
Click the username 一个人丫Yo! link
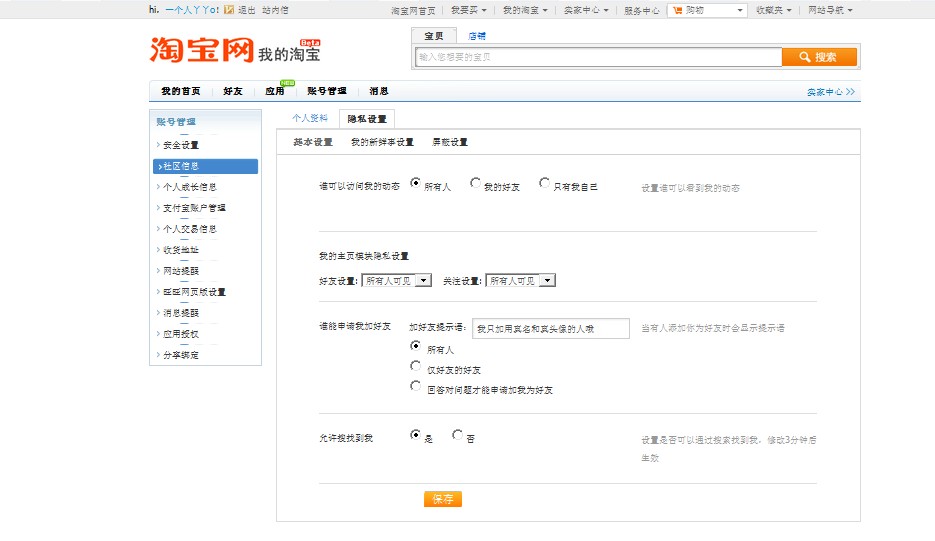pos(192,10)
